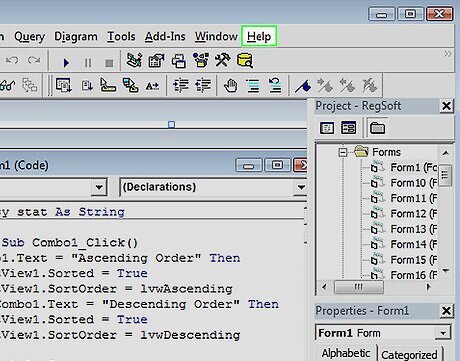
Task: Switch to View Object in Project panel
Action: click(348, 128)
